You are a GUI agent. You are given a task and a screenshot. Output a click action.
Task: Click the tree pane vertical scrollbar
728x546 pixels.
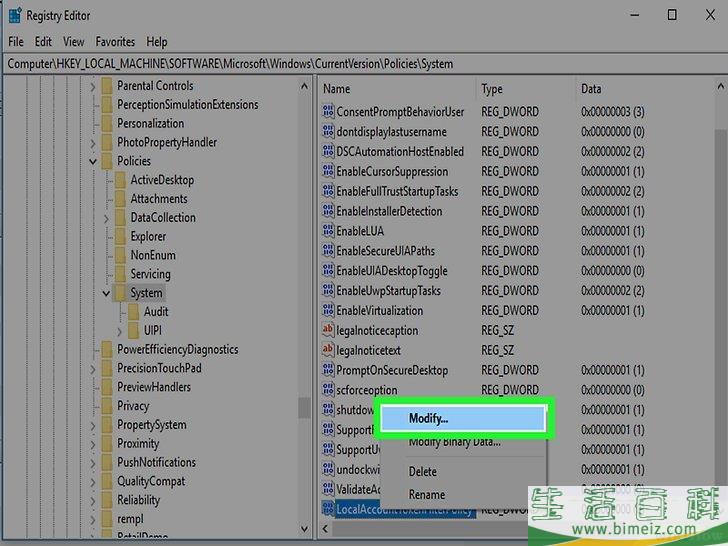tap(304, 300)
